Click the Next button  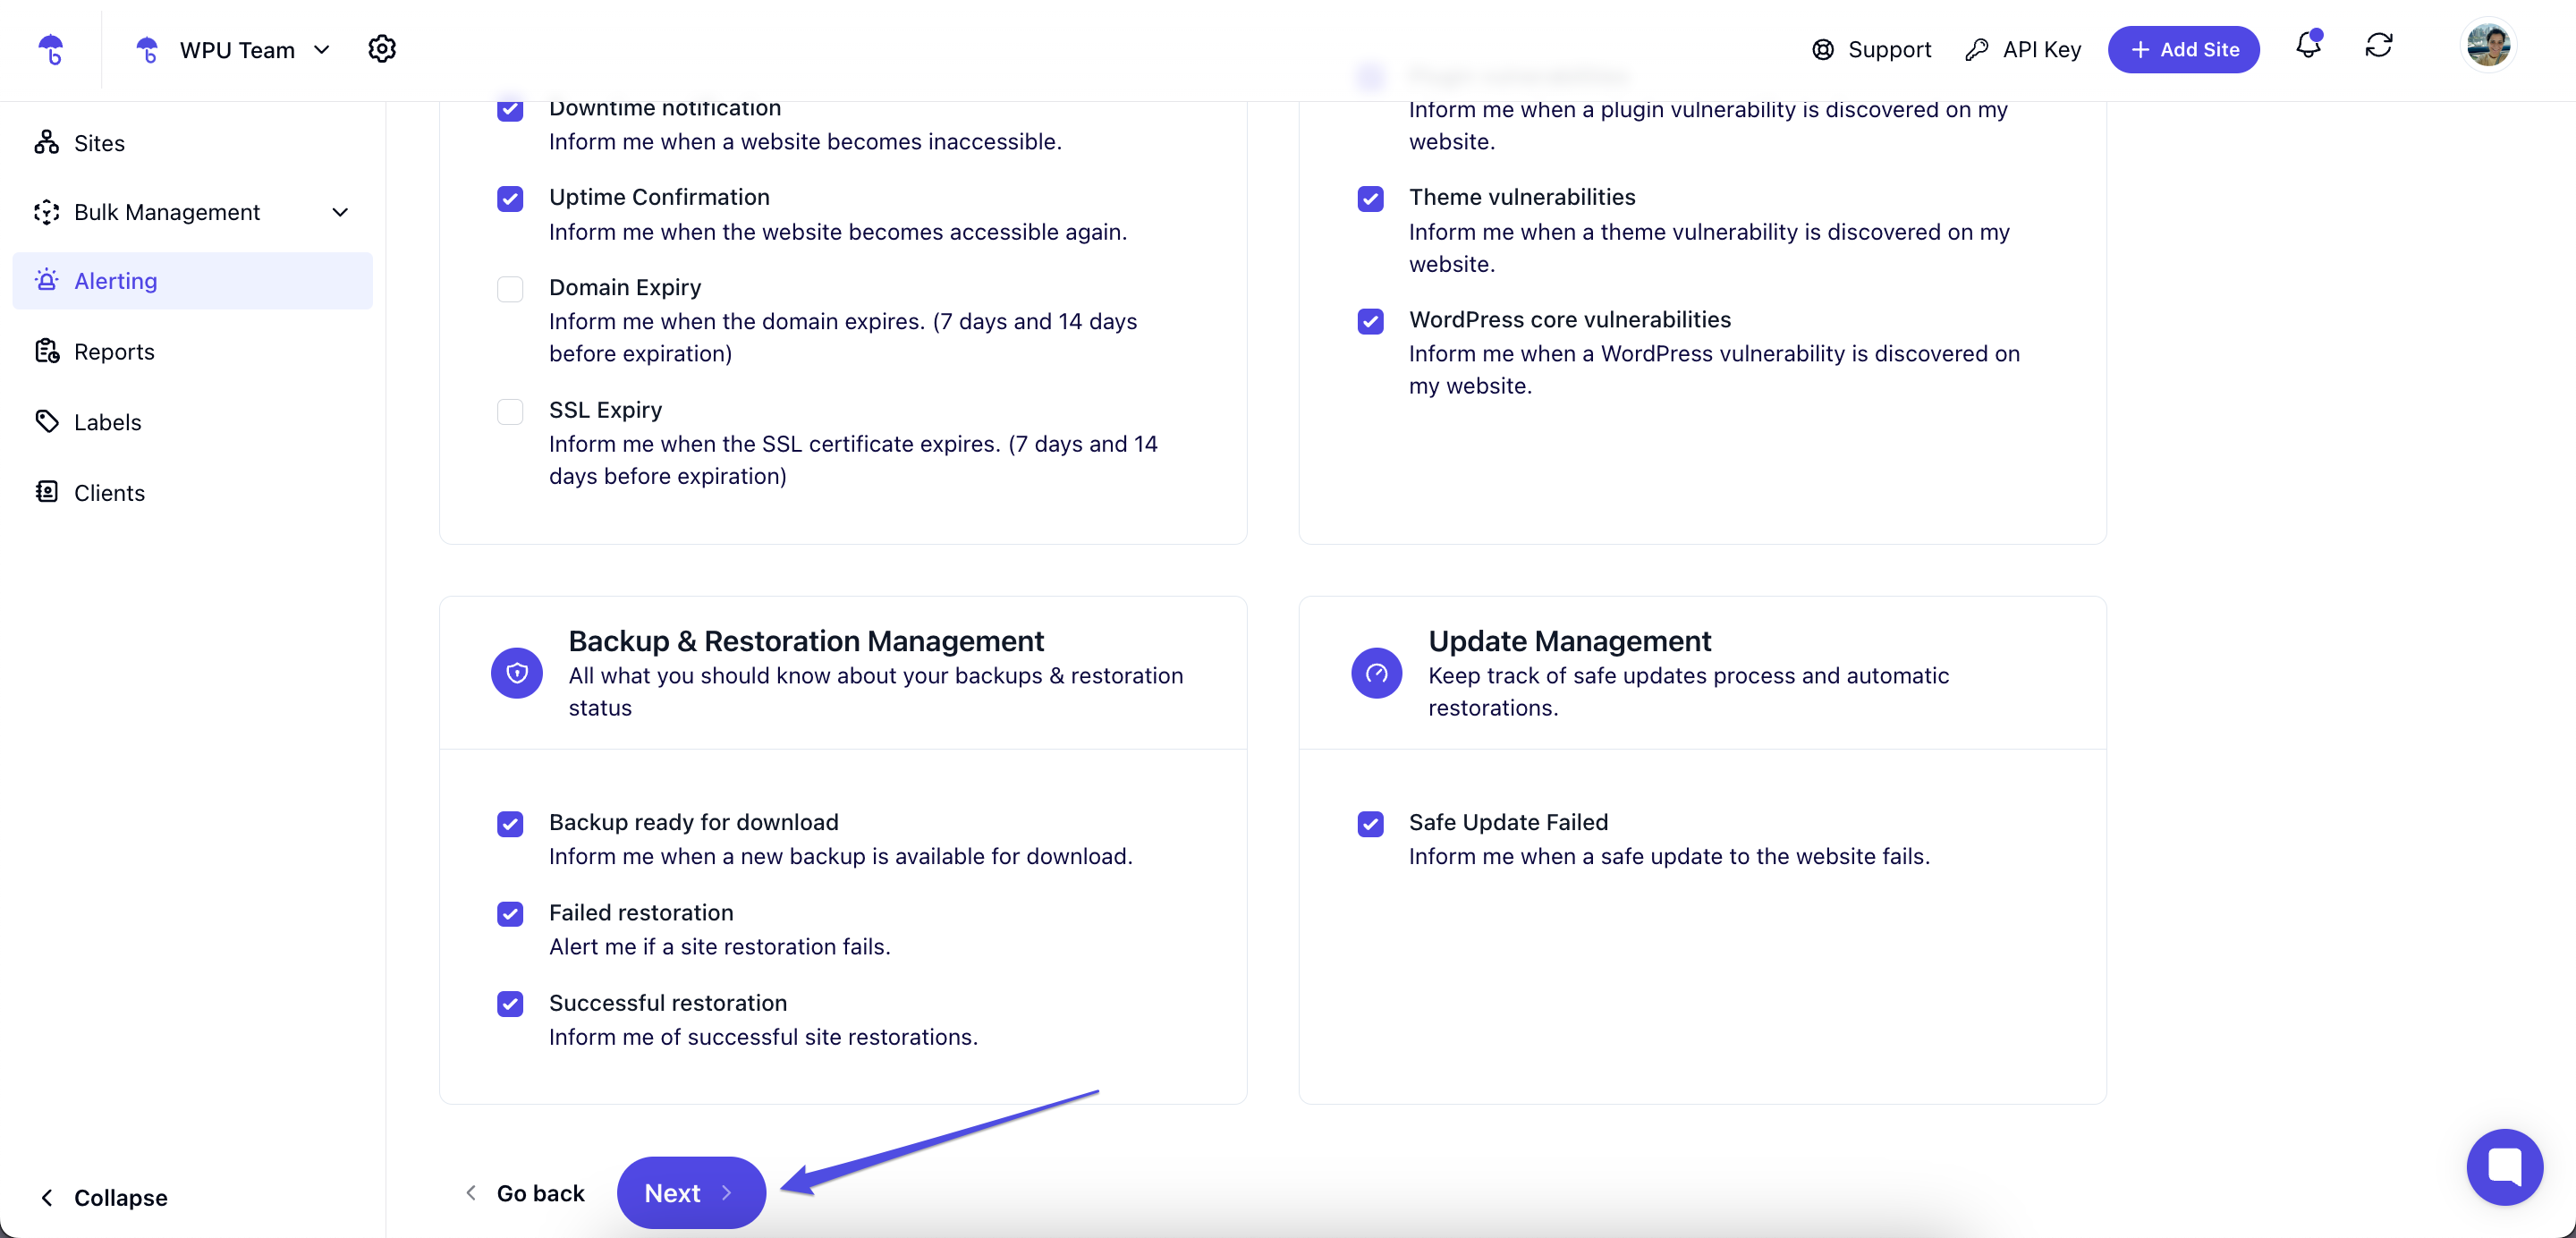point(691,1192)
